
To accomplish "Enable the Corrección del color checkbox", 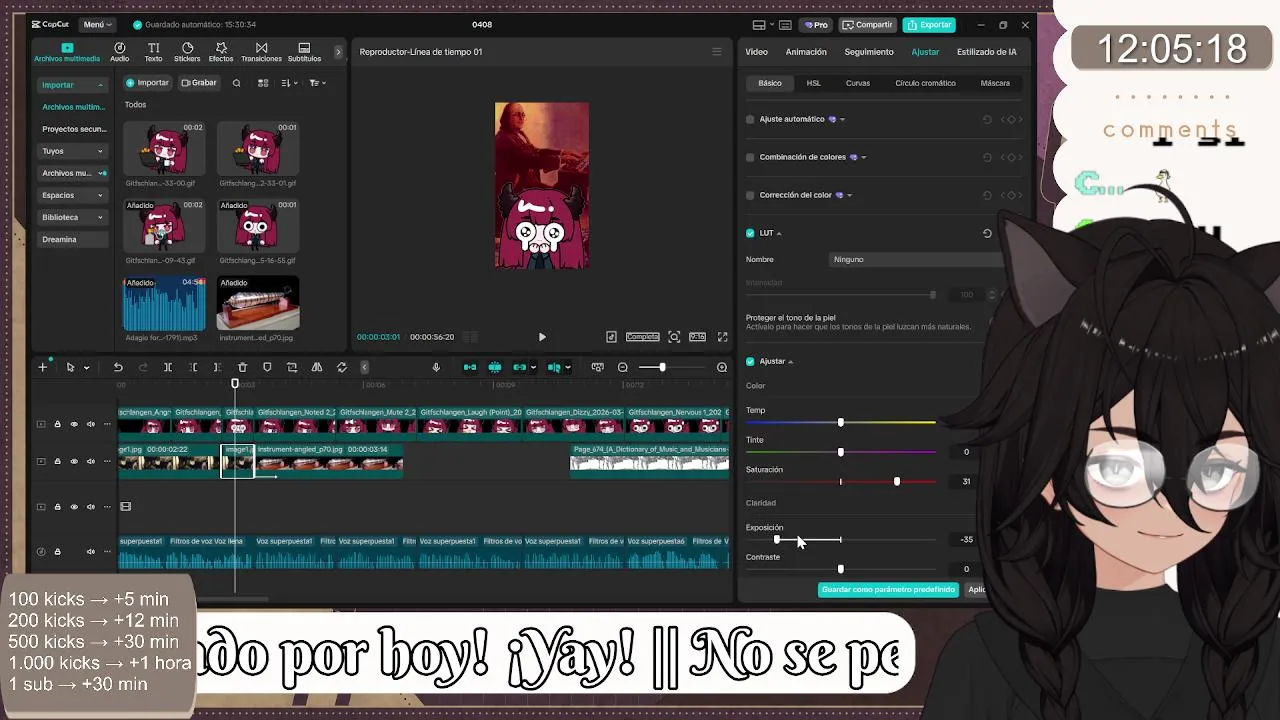I will click(x=750, y=195).
